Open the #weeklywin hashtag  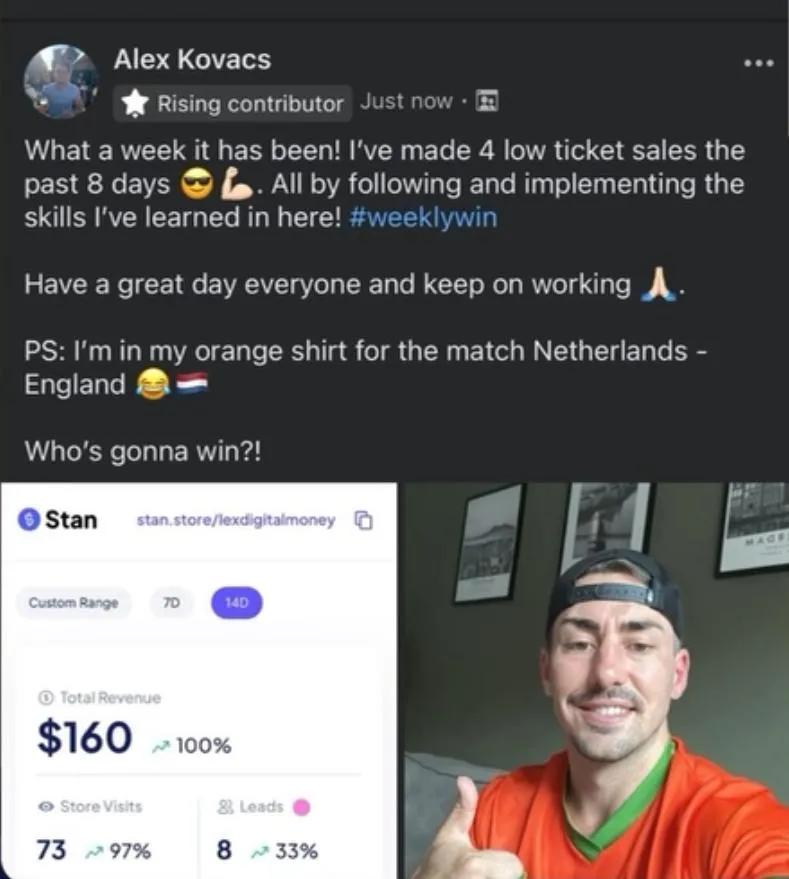[423, 218]
